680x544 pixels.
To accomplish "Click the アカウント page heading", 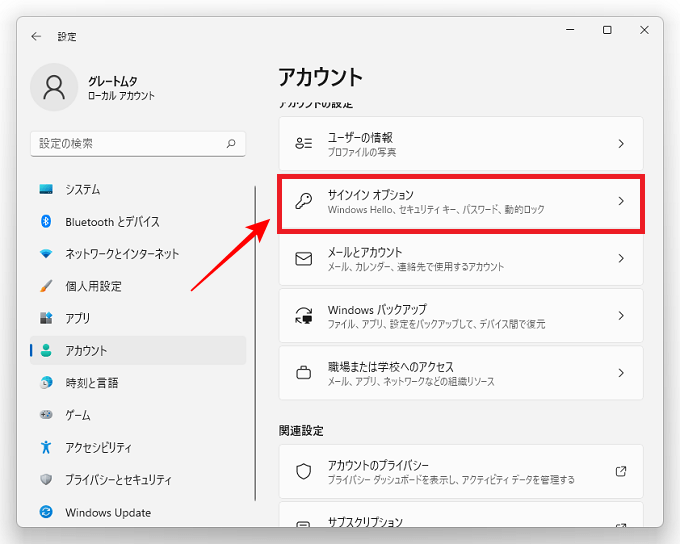I will [320, 77].
